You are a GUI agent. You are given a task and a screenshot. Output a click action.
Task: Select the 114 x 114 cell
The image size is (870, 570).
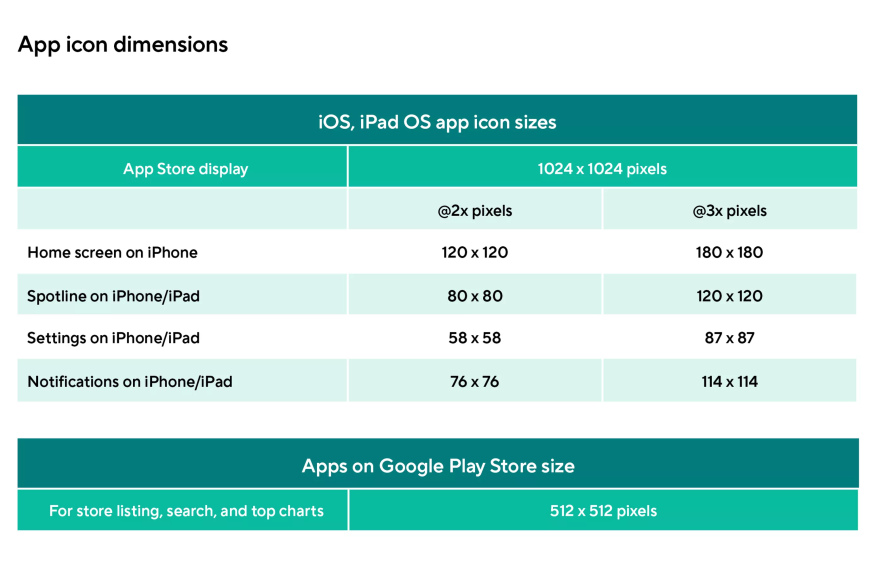(729, 382)
